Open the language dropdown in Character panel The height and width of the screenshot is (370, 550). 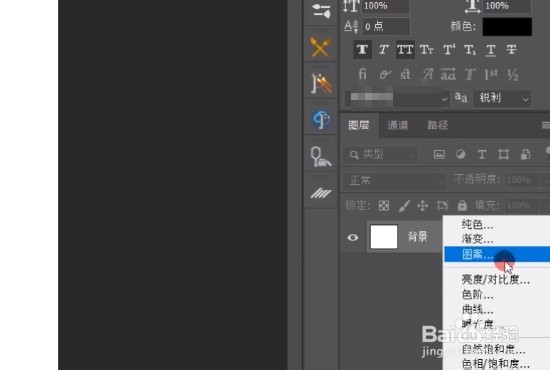[x=397, y=98]
